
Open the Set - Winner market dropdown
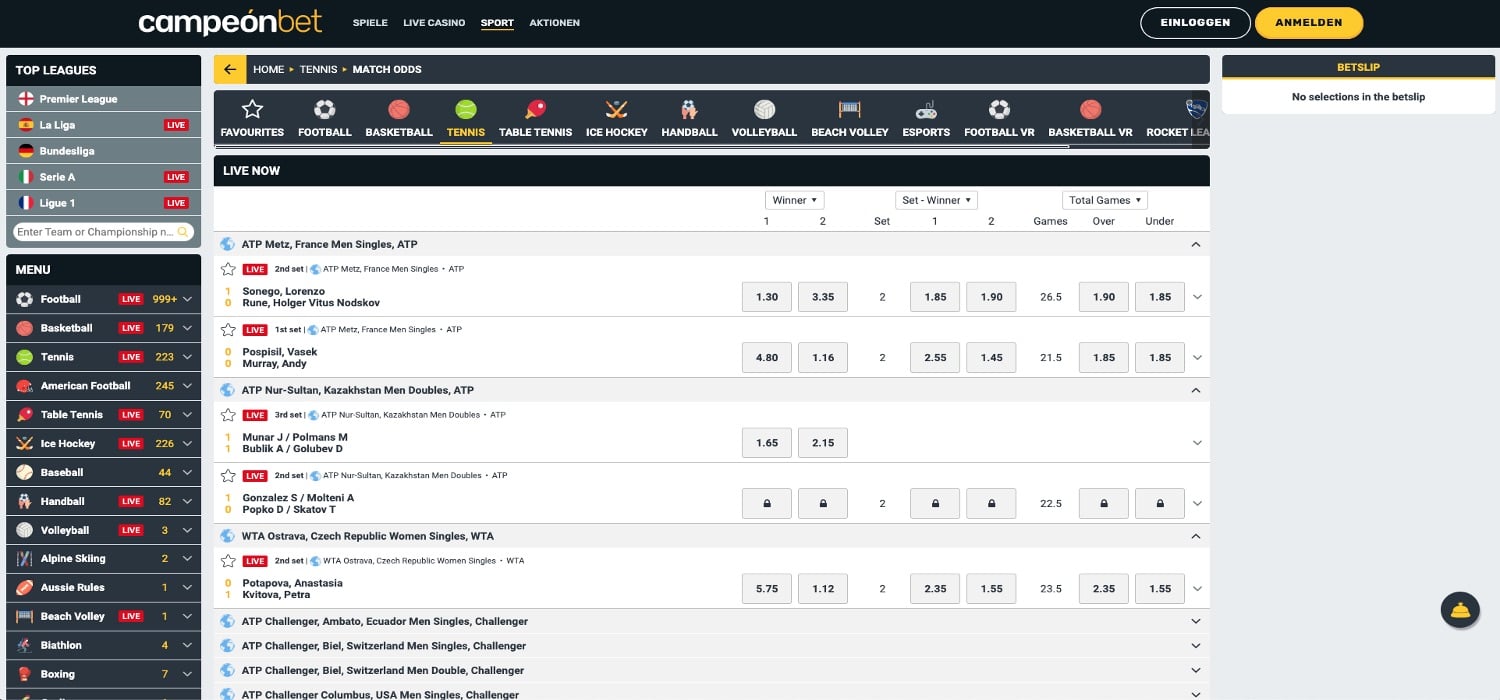[x=936, y=200]
